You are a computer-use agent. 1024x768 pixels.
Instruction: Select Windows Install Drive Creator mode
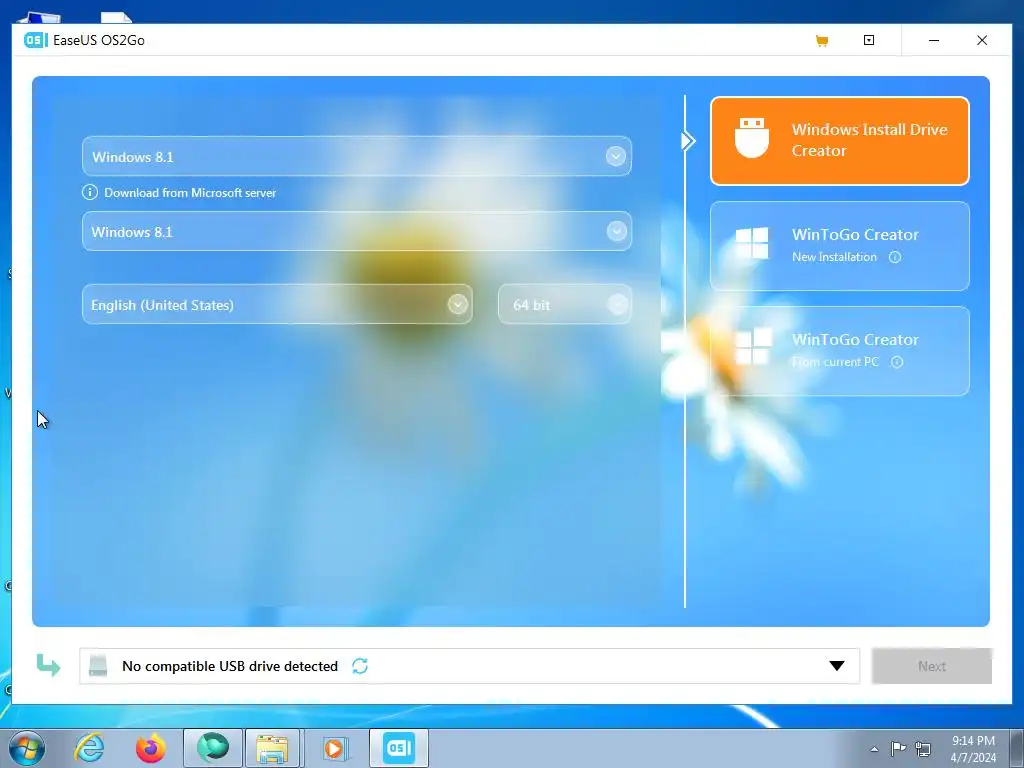tap(839, 141)
